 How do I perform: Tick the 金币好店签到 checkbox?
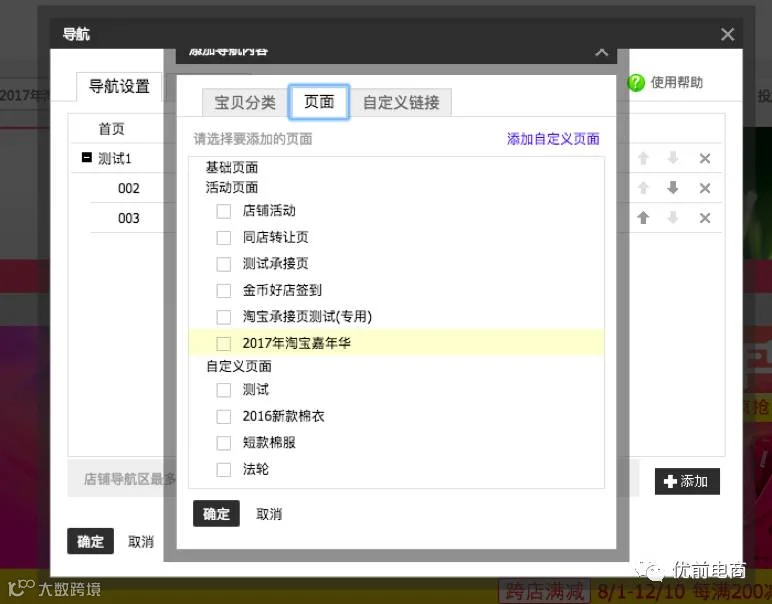[224, 290]
